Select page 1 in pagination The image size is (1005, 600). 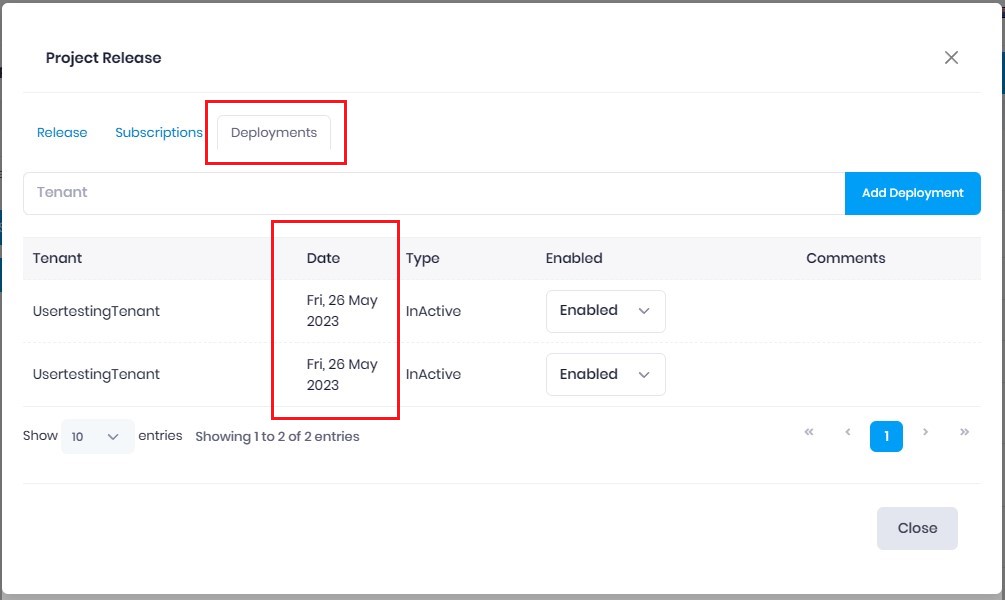pyautogui.click(x=886, y=436)
